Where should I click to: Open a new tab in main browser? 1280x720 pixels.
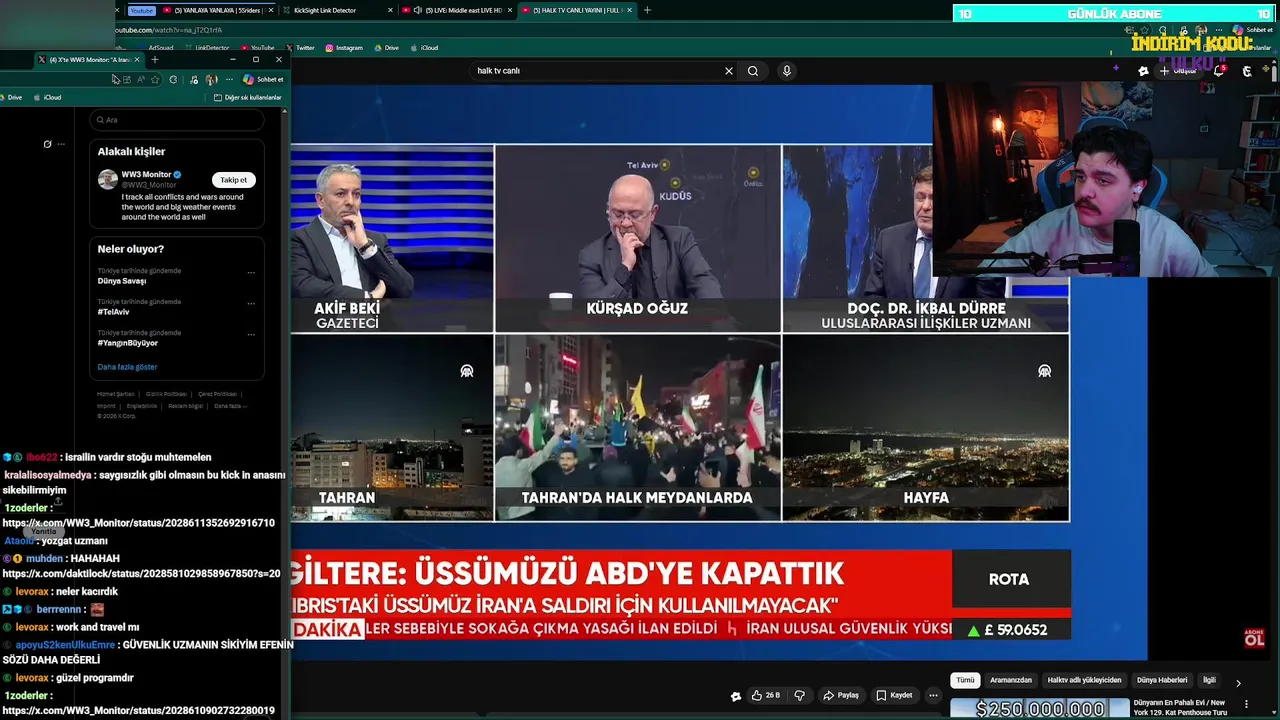point(647,10)
